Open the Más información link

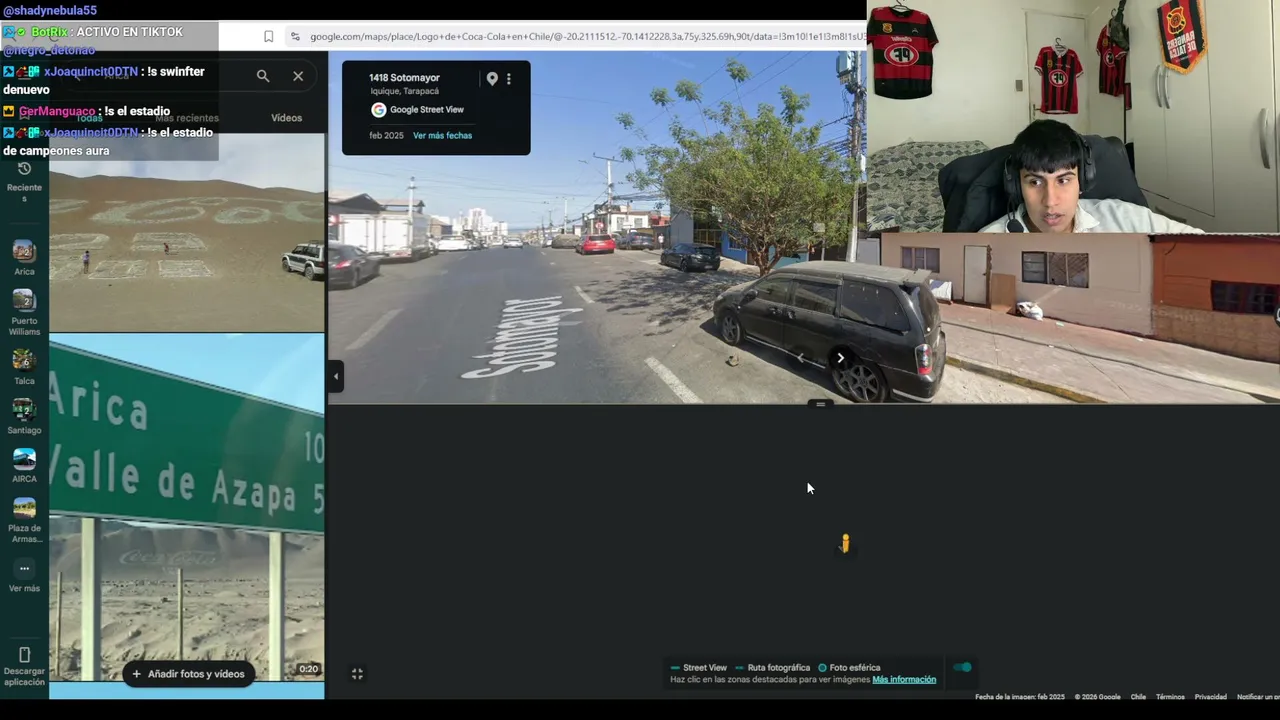click(904, 680)
